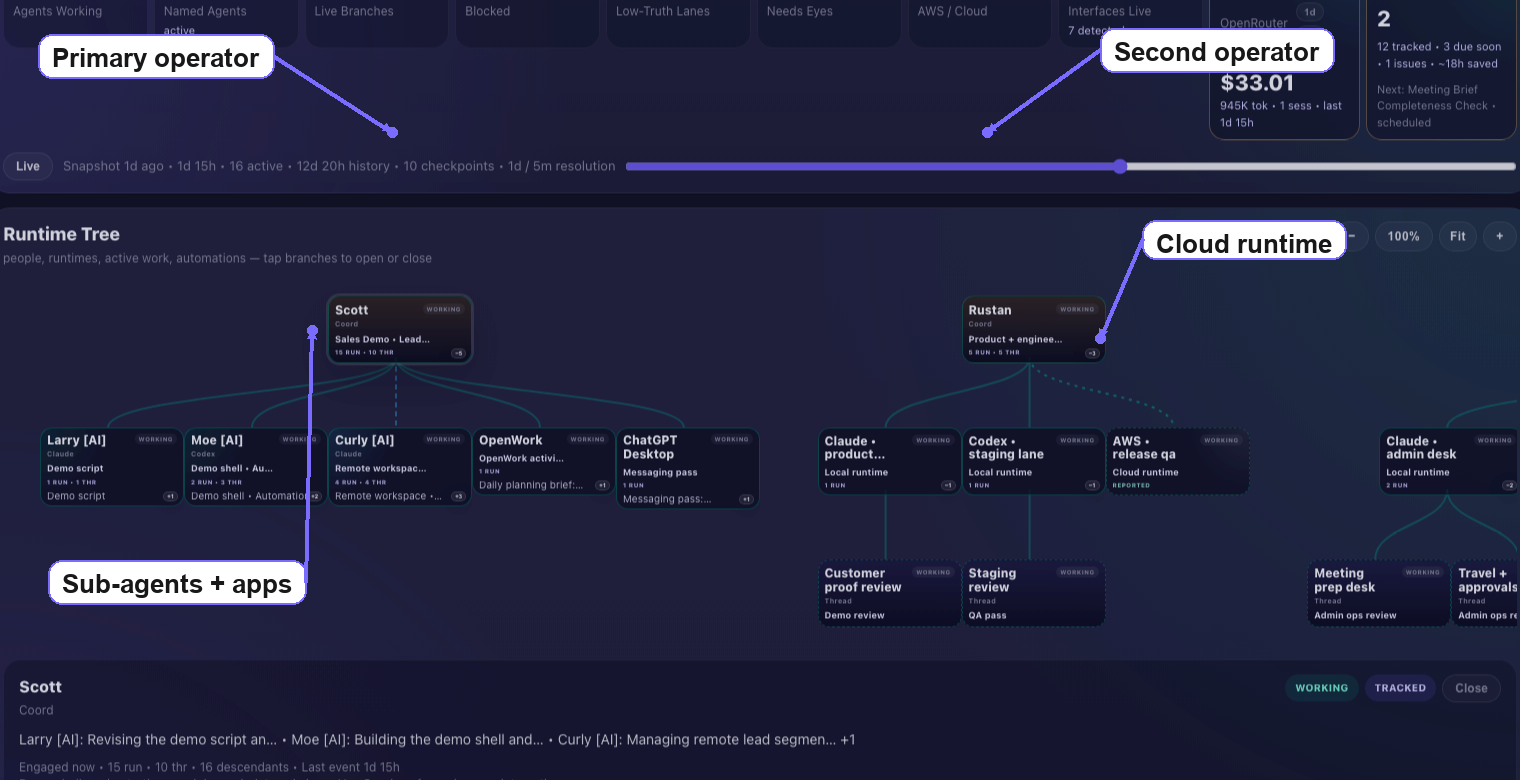Select the Moe [AI] Codex node
This screenshot has height=780, width=1520.
pyautogui.click(x=255, y=467)
